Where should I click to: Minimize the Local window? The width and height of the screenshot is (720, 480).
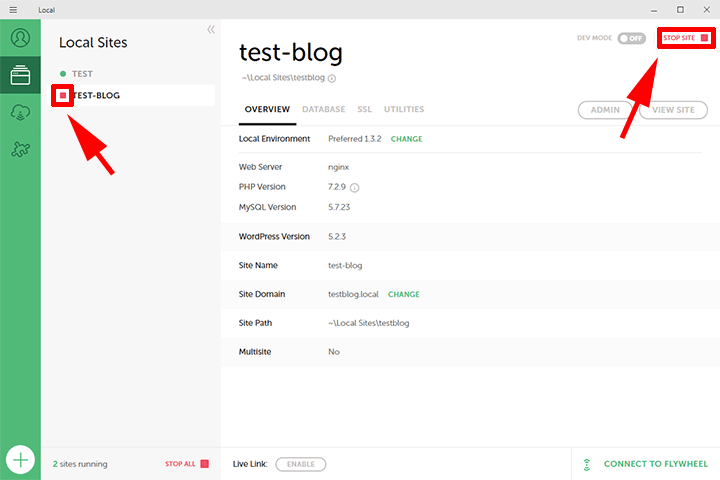(x=654, y=10)
